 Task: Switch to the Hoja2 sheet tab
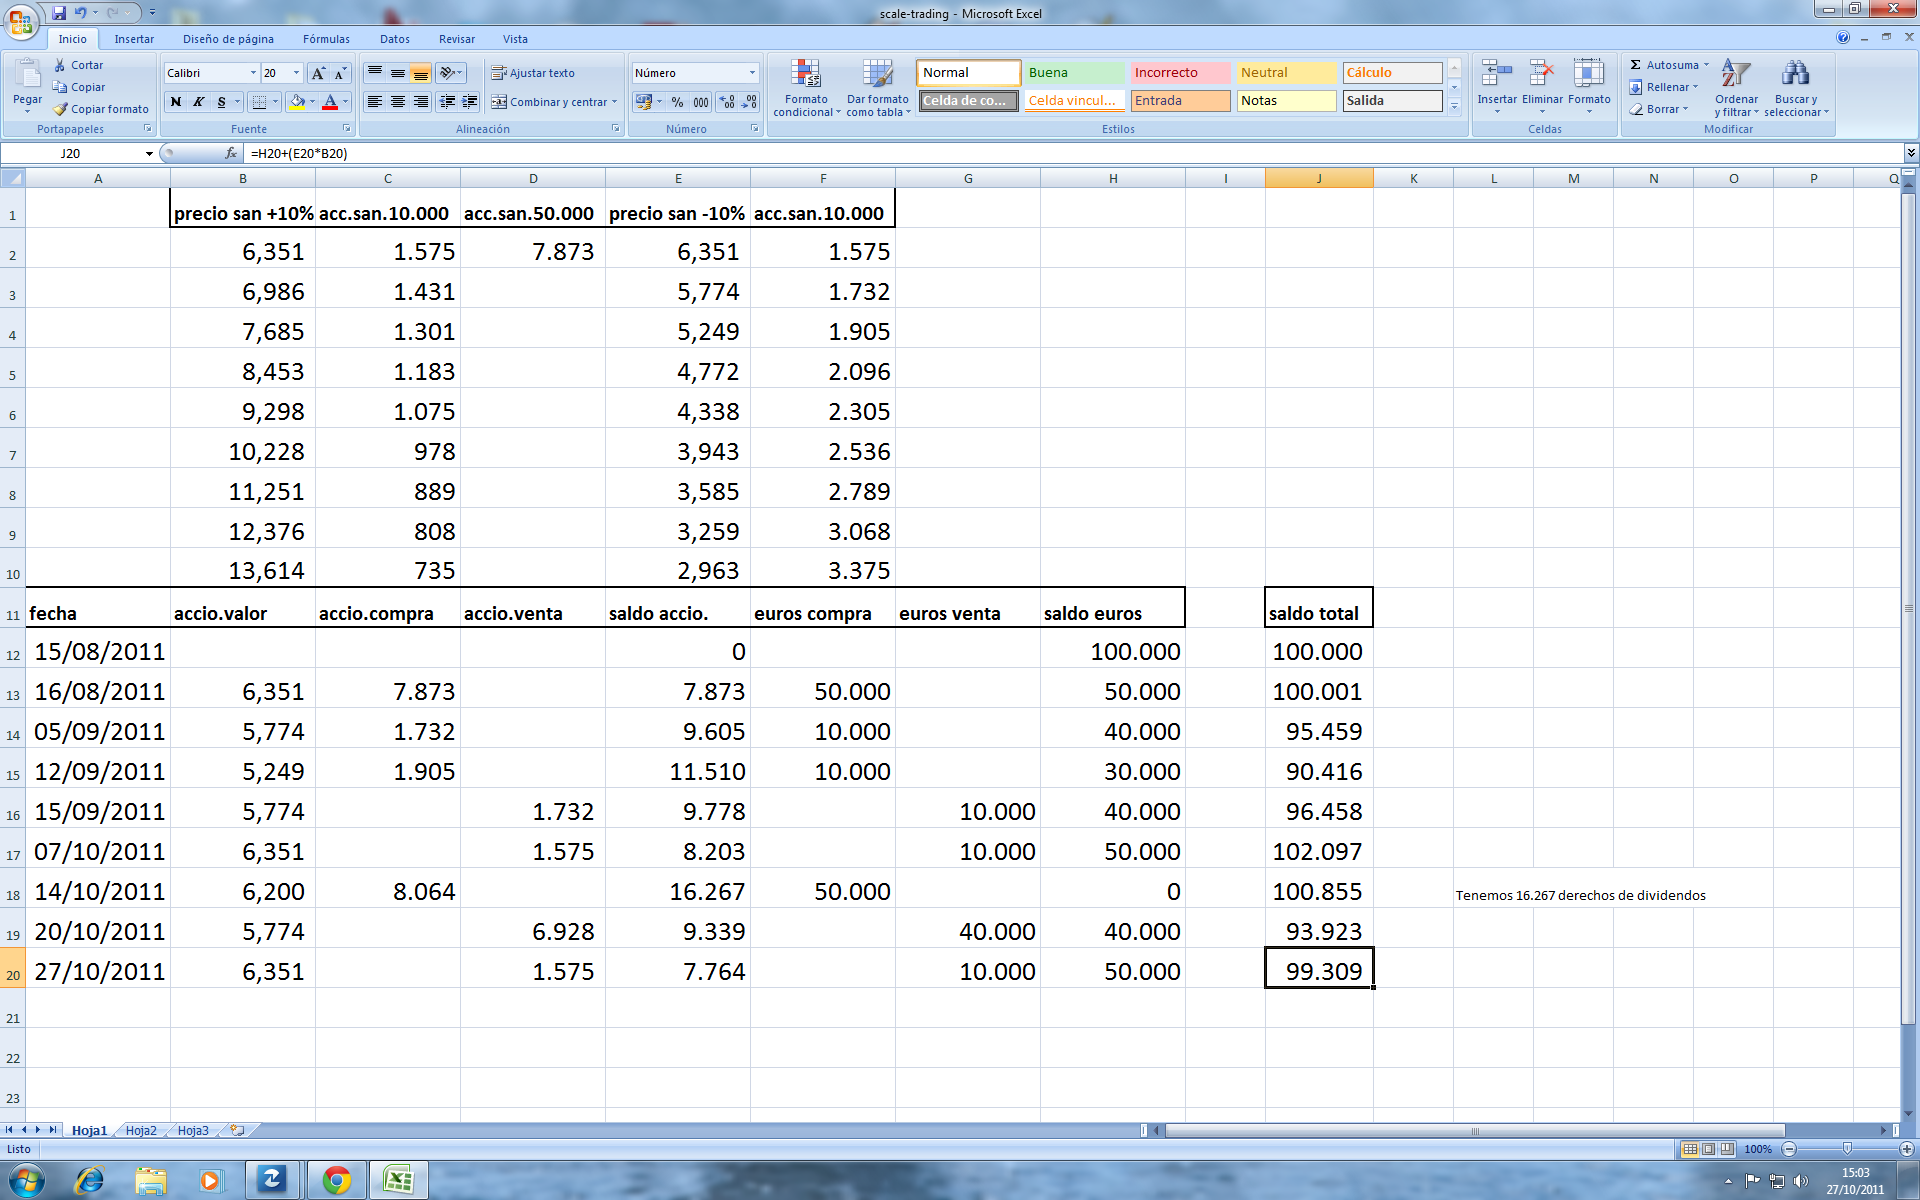(x=141, y=1130)
